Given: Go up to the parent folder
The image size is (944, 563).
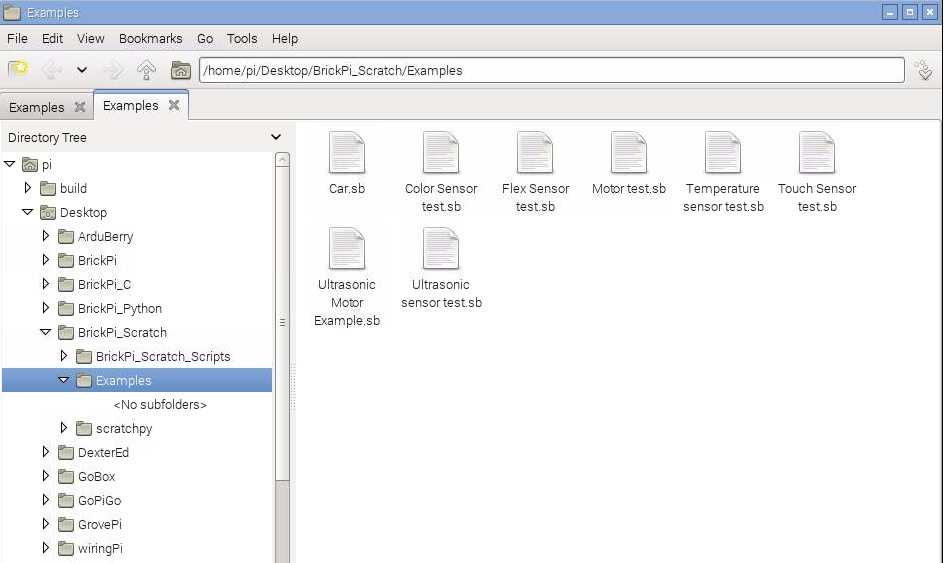Looking at the screenshot, I should click(x=146, y=70).
